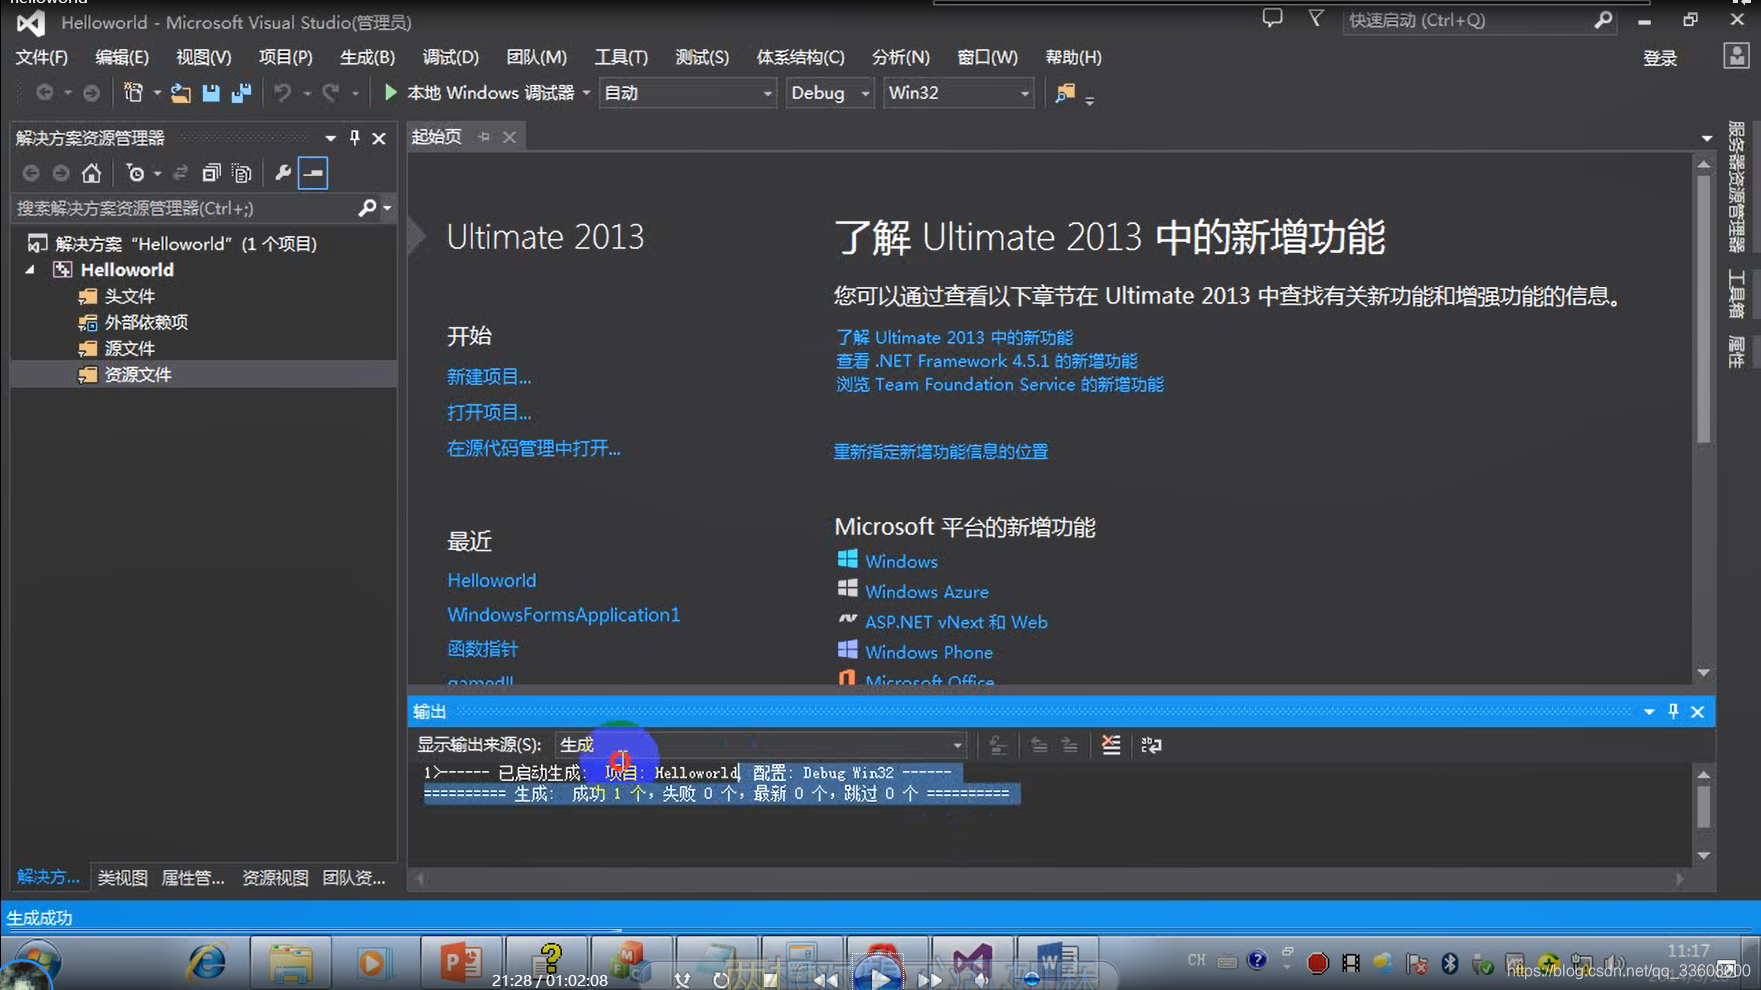Click the Collapse All icon in Solution Explorer
This screenshot has width=1761, height=990.
click(x=211, y=173)
